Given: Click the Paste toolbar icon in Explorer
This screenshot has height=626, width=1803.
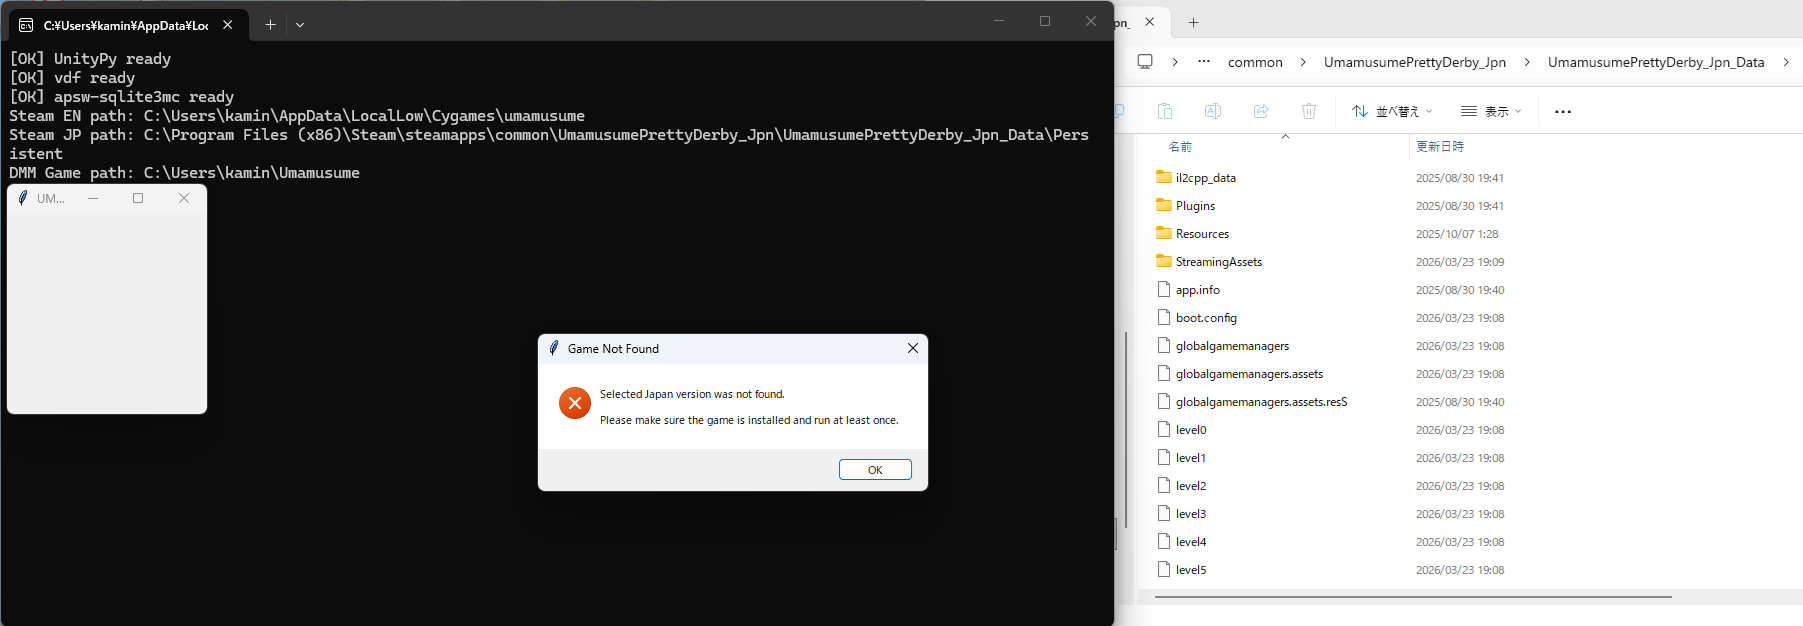Looking at the screenshot, I should pyautogui.click(x=1164, y=111).
